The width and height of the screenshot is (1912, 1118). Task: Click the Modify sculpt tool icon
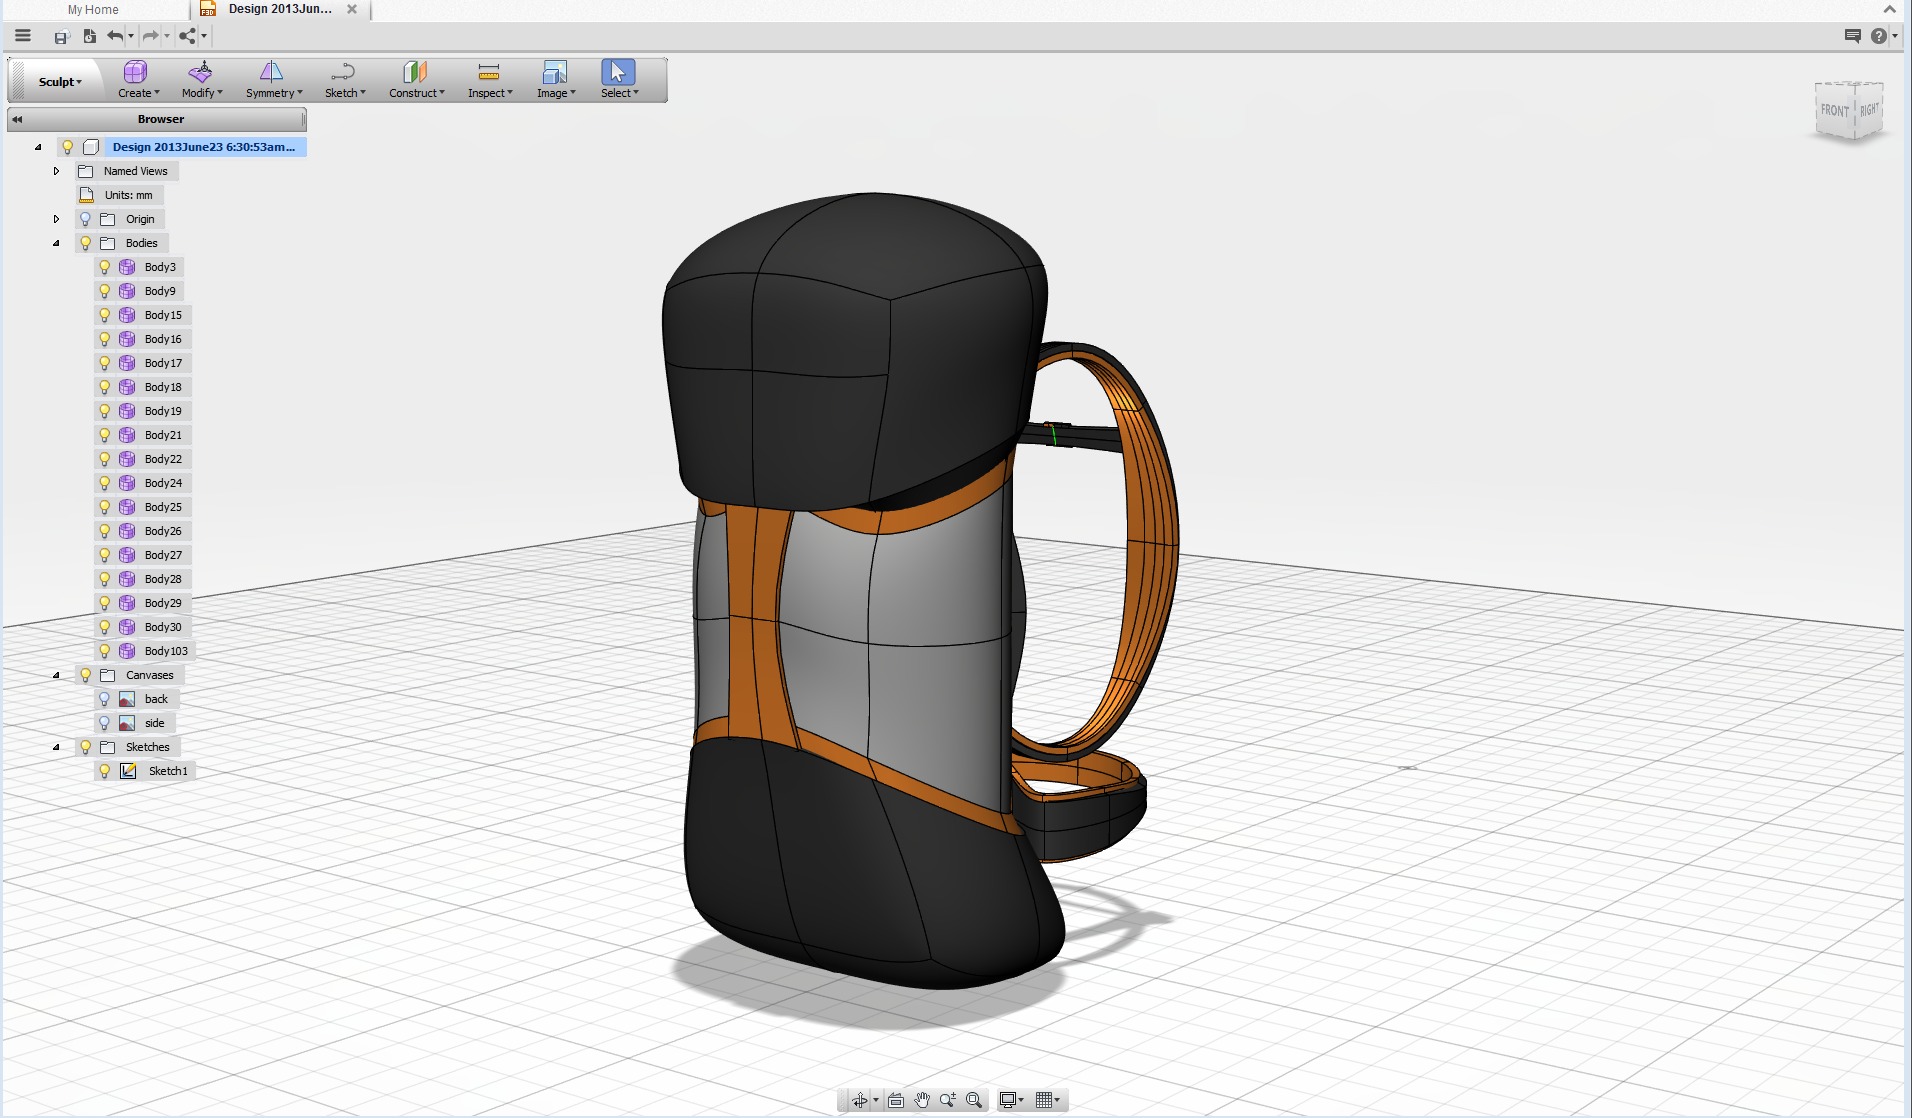tap(200, 73)
